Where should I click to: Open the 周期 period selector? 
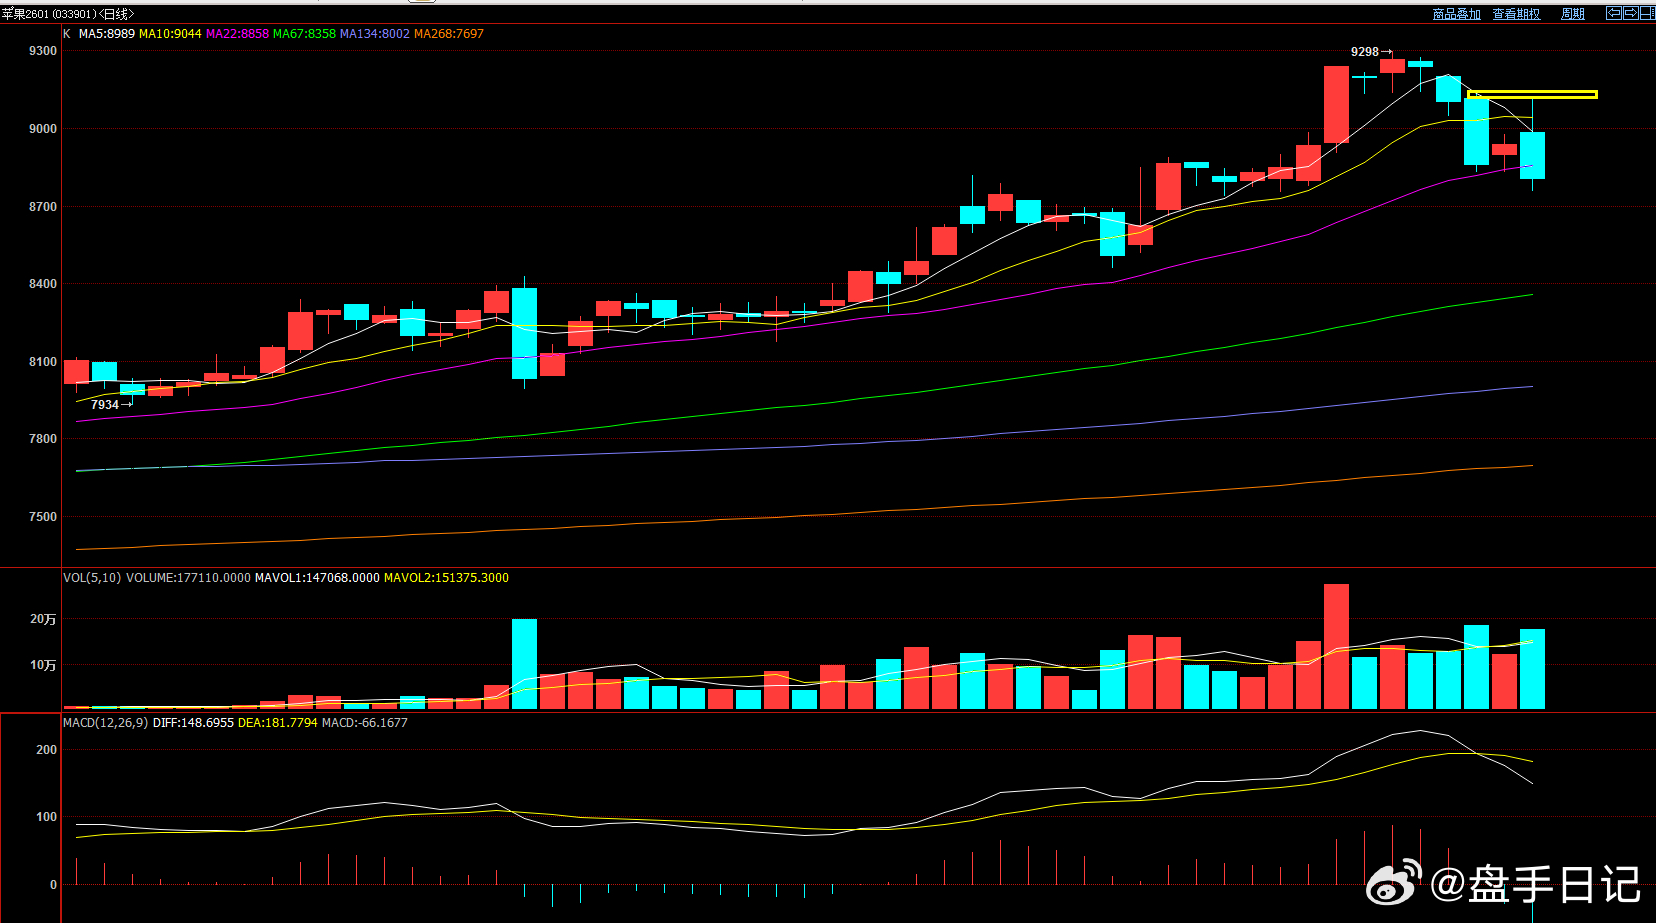[x=1573, y=14]
